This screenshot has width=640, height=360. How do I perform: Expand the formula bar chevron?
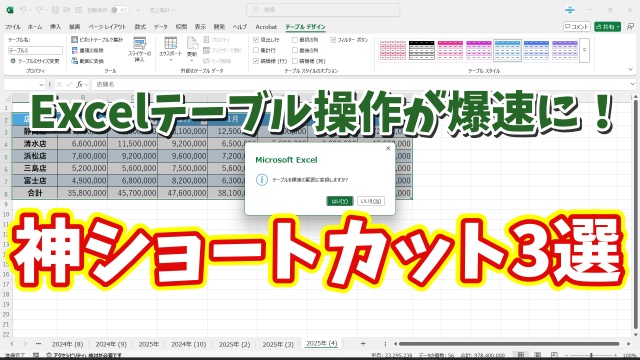point(633,84)
